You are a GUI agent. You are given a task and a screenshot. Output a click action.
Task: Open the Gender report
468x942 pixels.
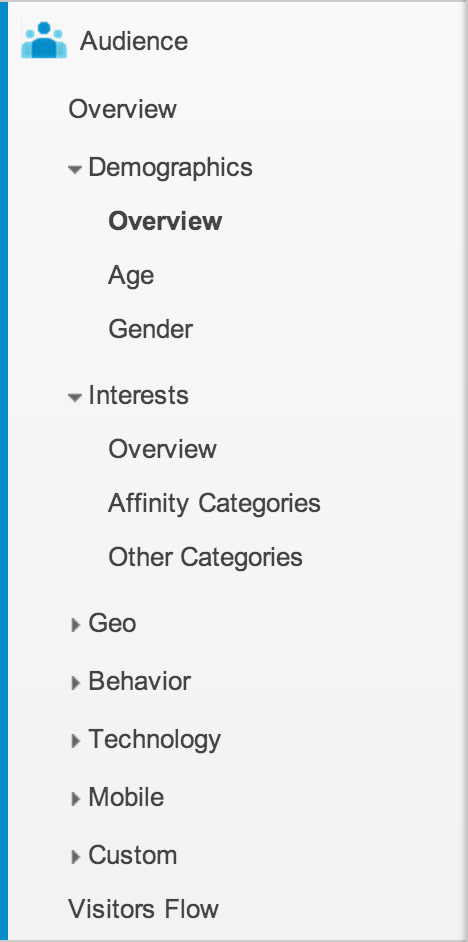[x=150, y=329]
